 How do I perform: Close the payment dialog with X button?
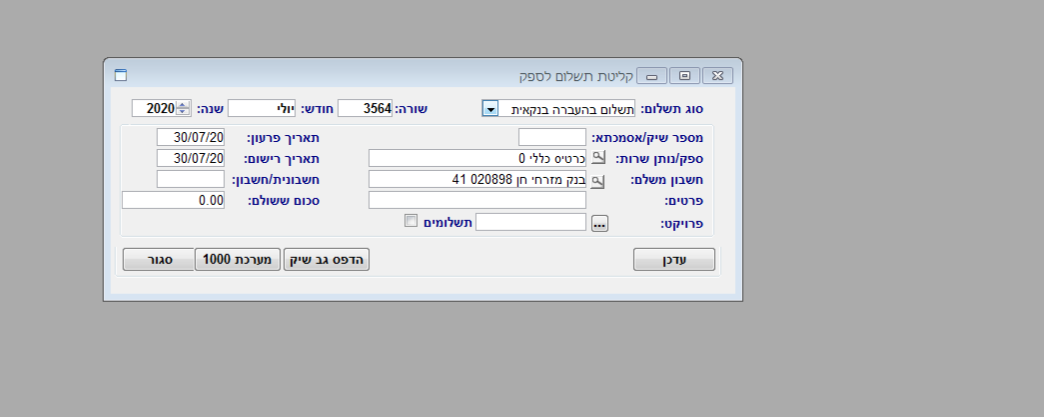pyautogui.click(x=717, y=75)
